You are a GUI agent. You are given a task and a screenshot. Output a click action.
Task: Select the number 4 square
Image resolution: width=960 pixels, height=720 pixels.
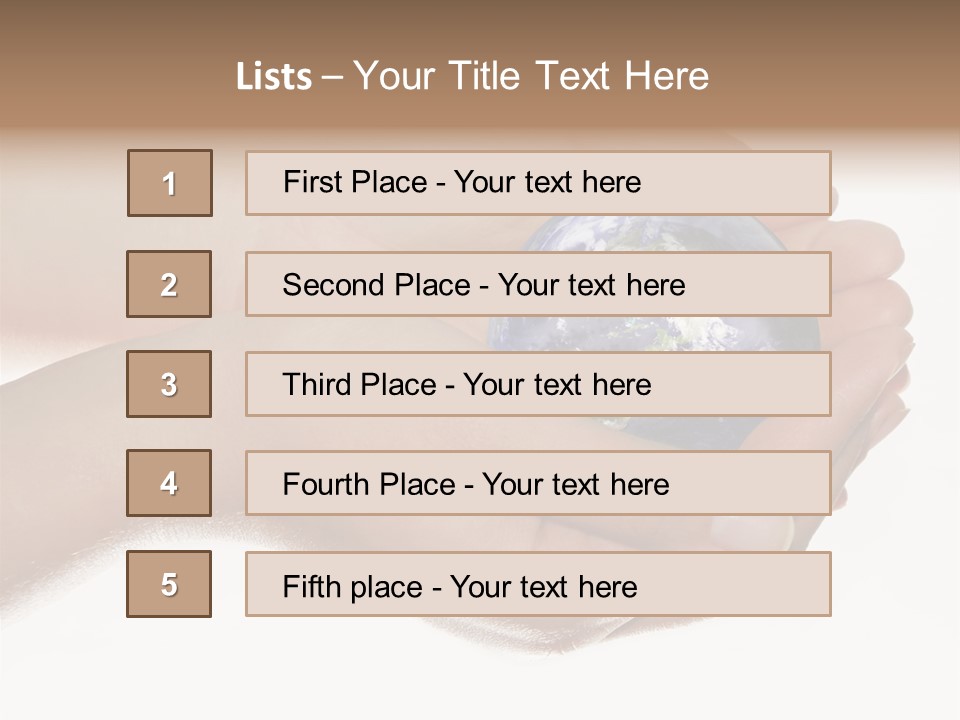click(x=169, y=483)
